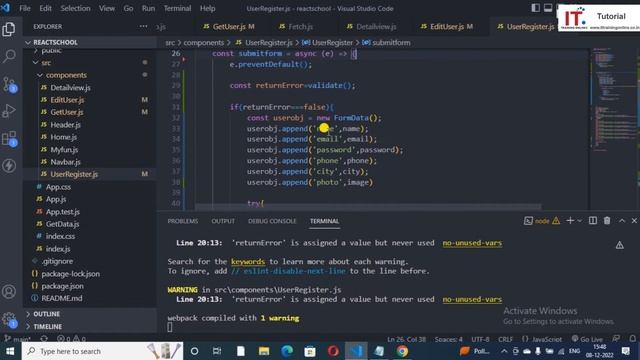Open the Selection menu
This screenshot has height=360, width=640.
[76, 8]
